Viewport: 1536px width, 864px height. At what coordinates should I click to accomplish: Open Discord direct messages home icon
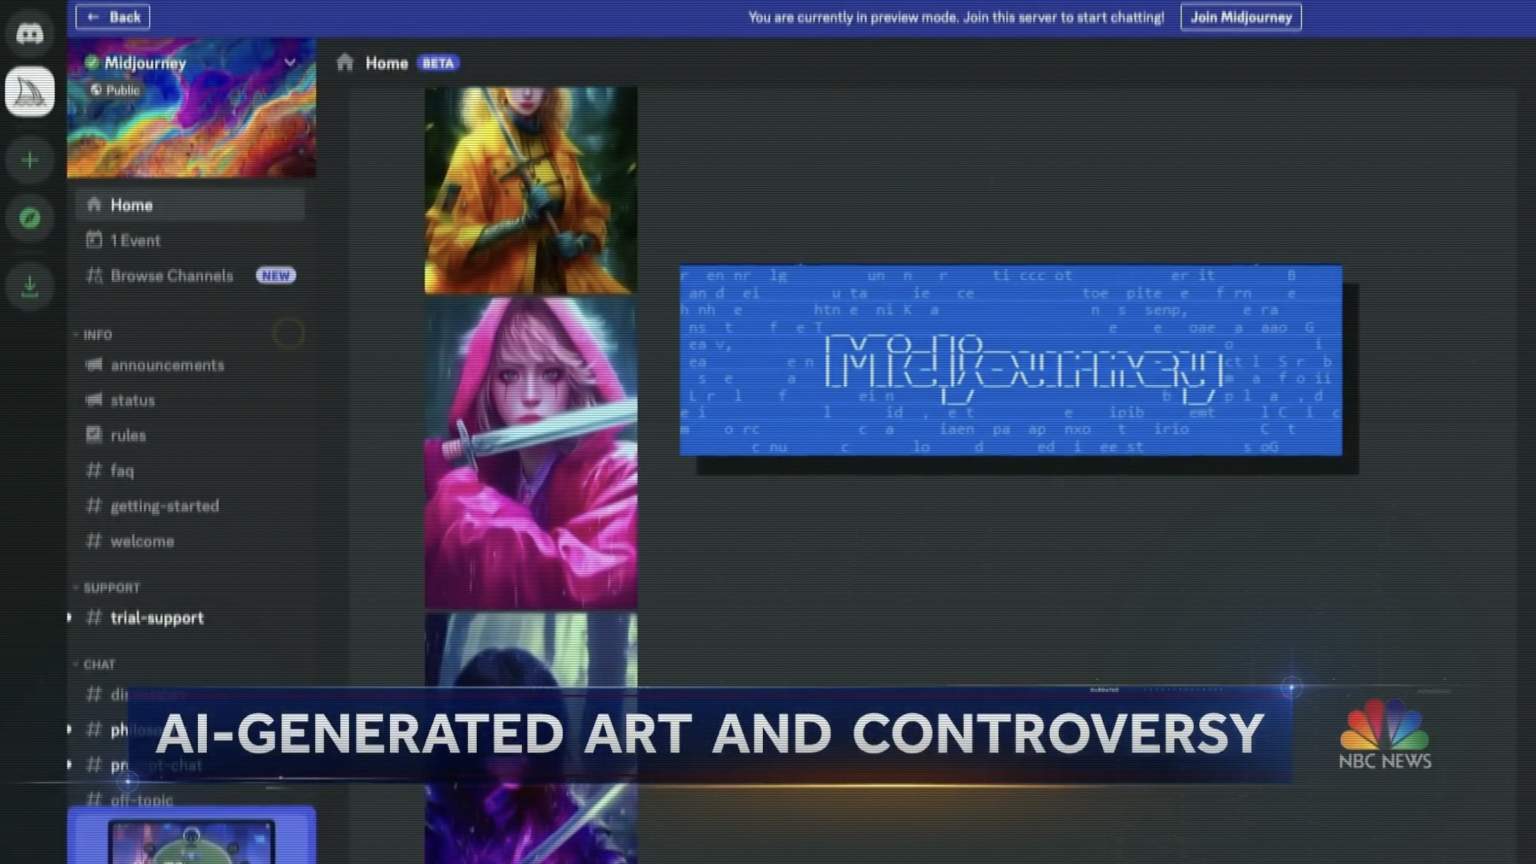pos(30,33)
